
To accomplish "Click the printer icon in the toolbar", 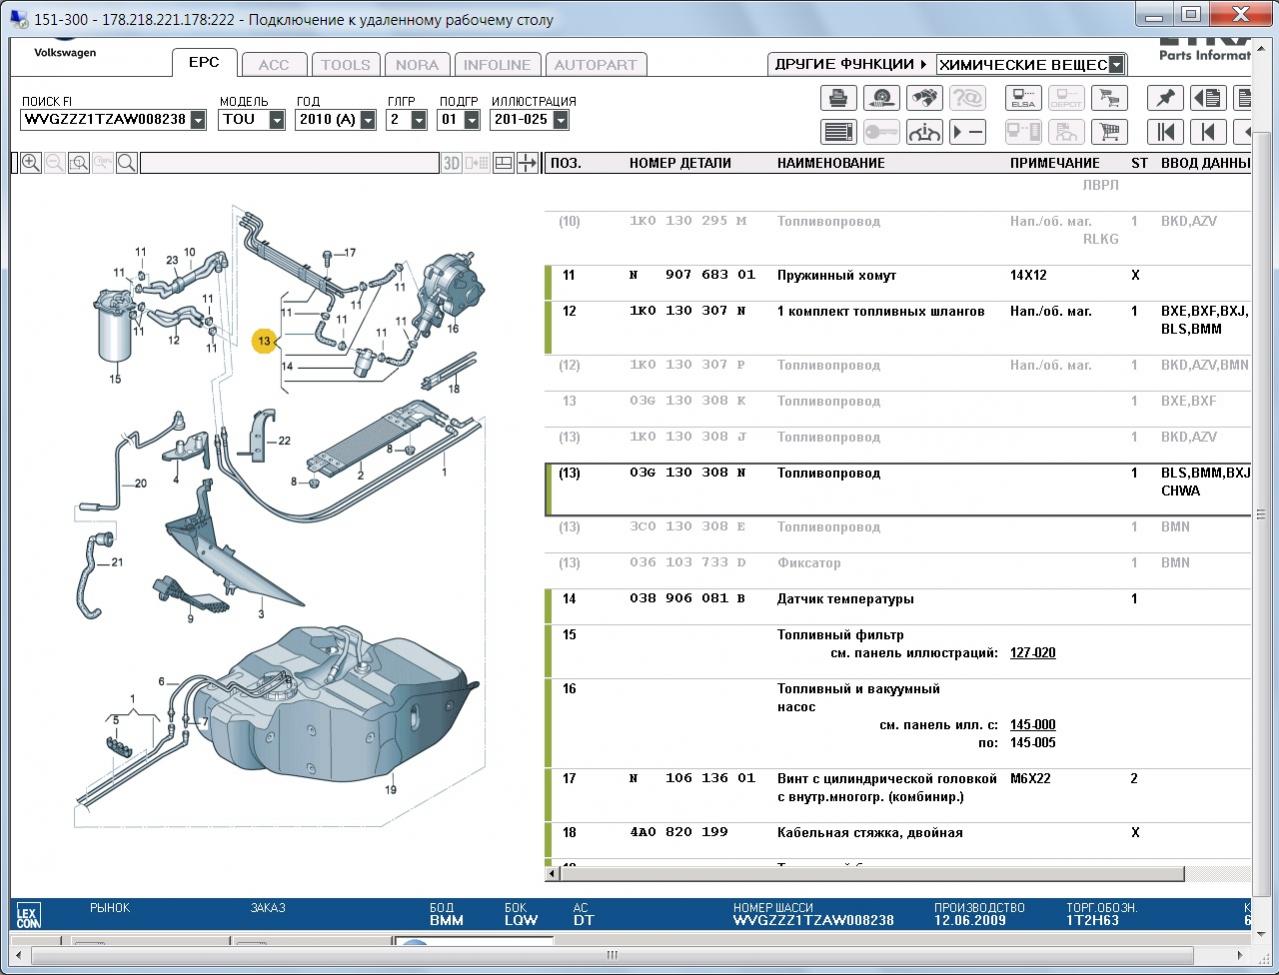I will coord(839,98).
